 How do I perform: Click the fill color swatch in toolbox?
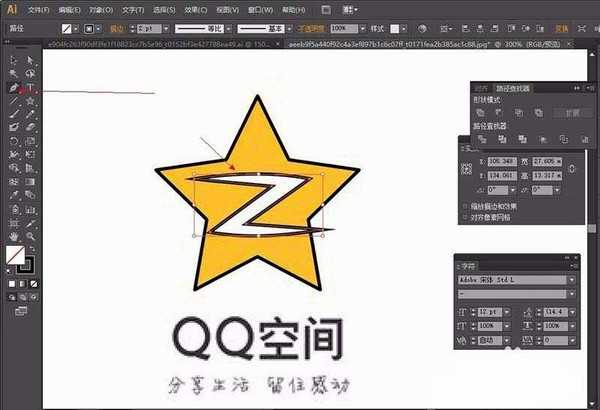pyautogui.click(x=14, y=256)
